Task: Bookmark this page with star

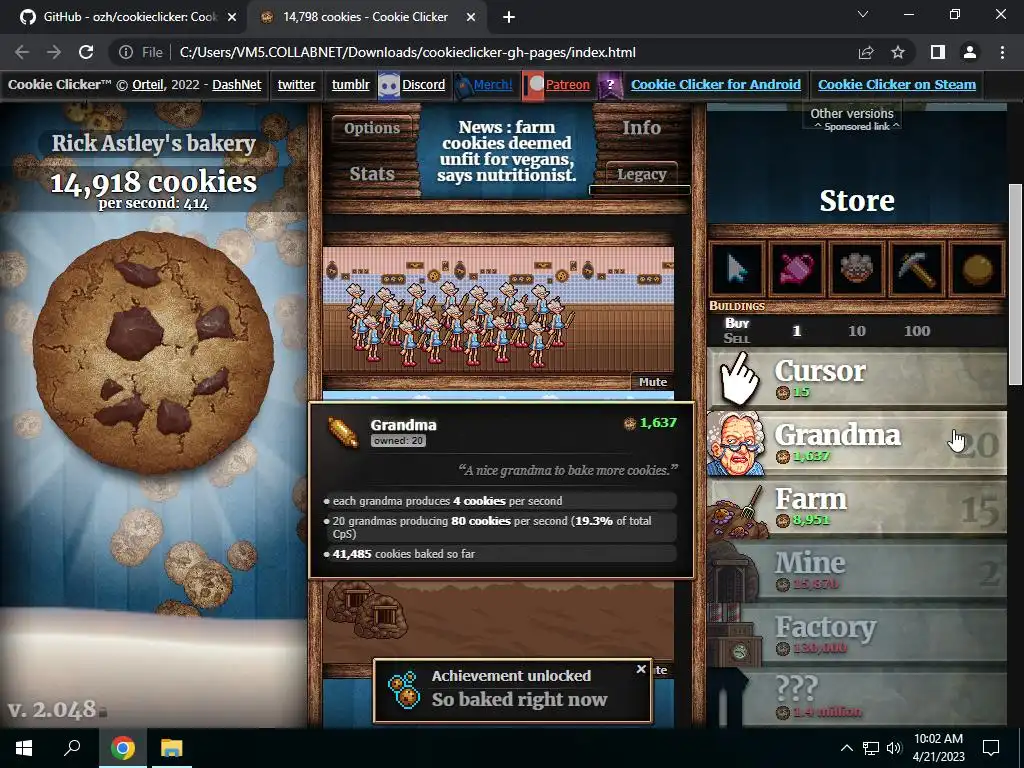Action: point(898,52)
